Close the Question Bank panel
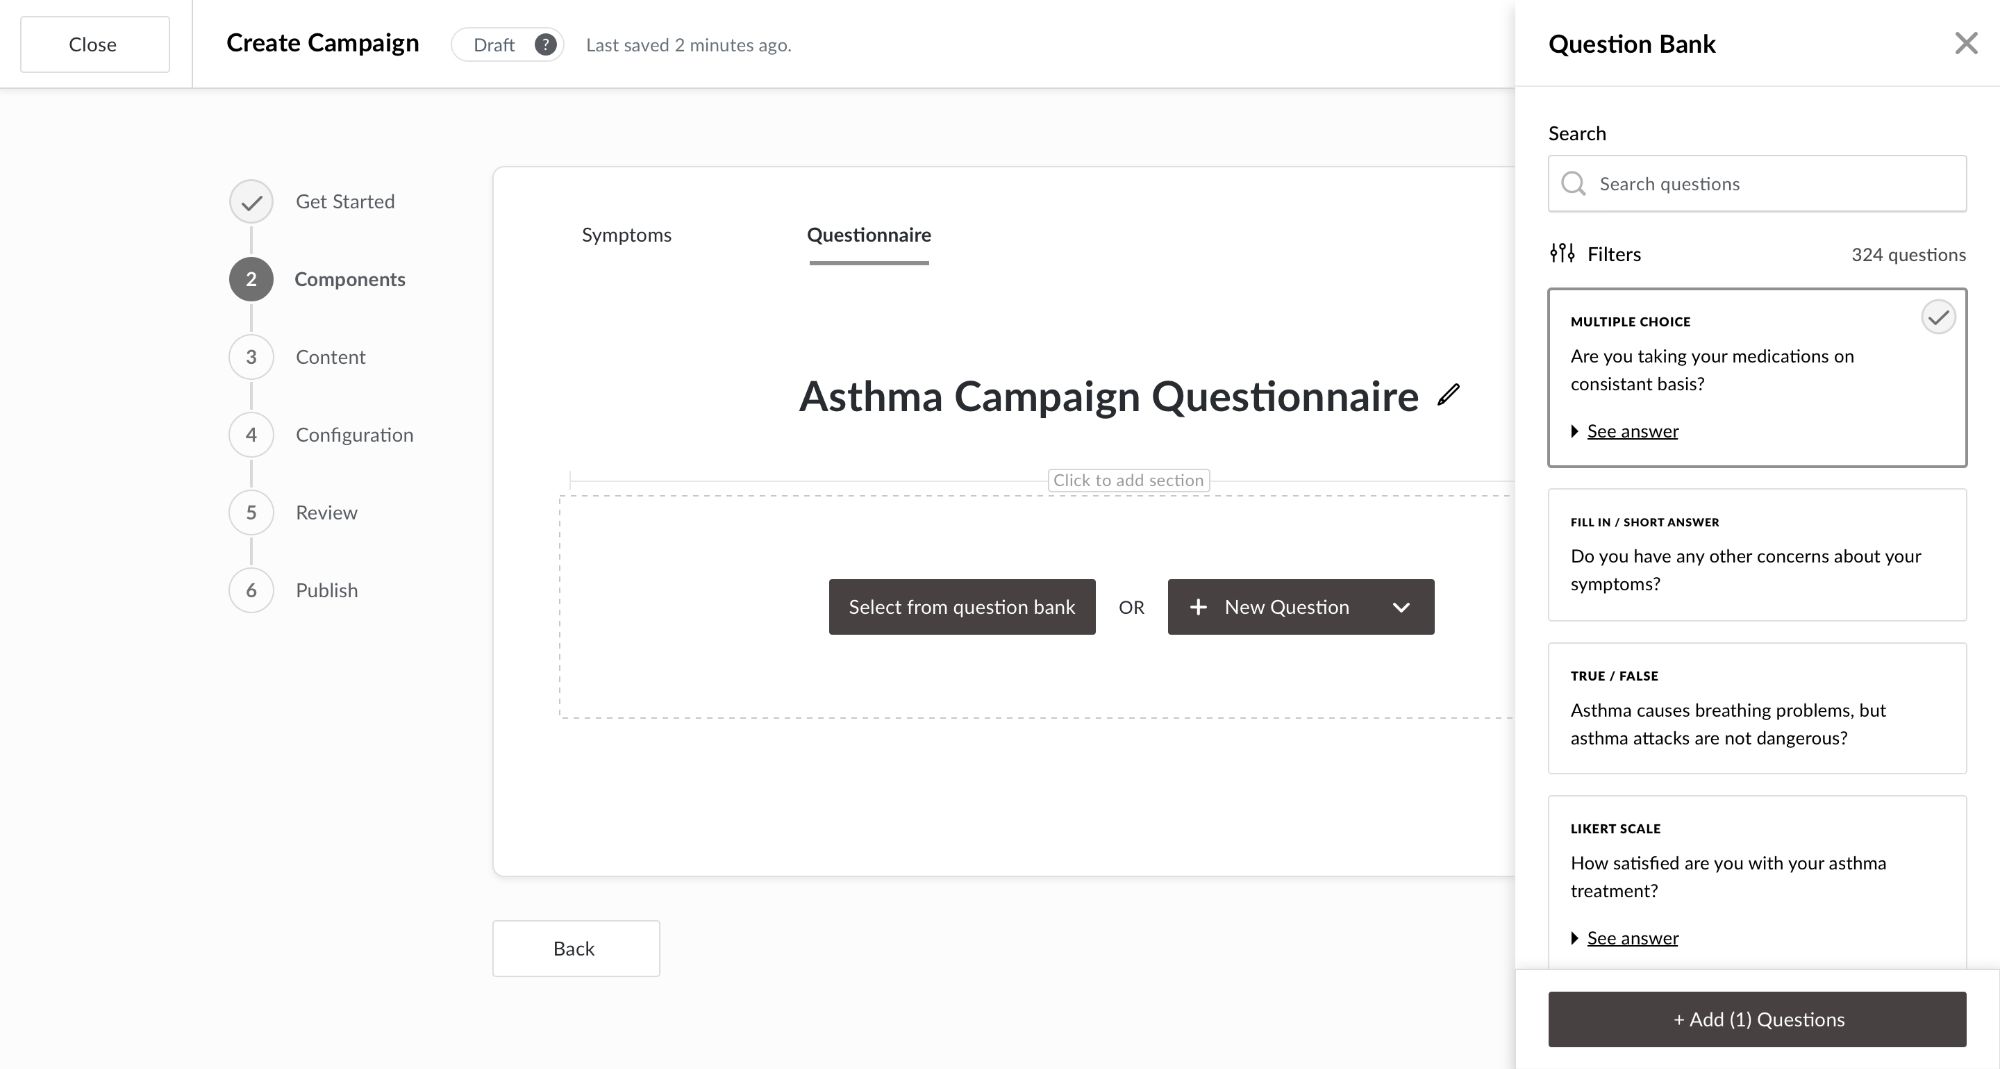 pos(1965,43)
